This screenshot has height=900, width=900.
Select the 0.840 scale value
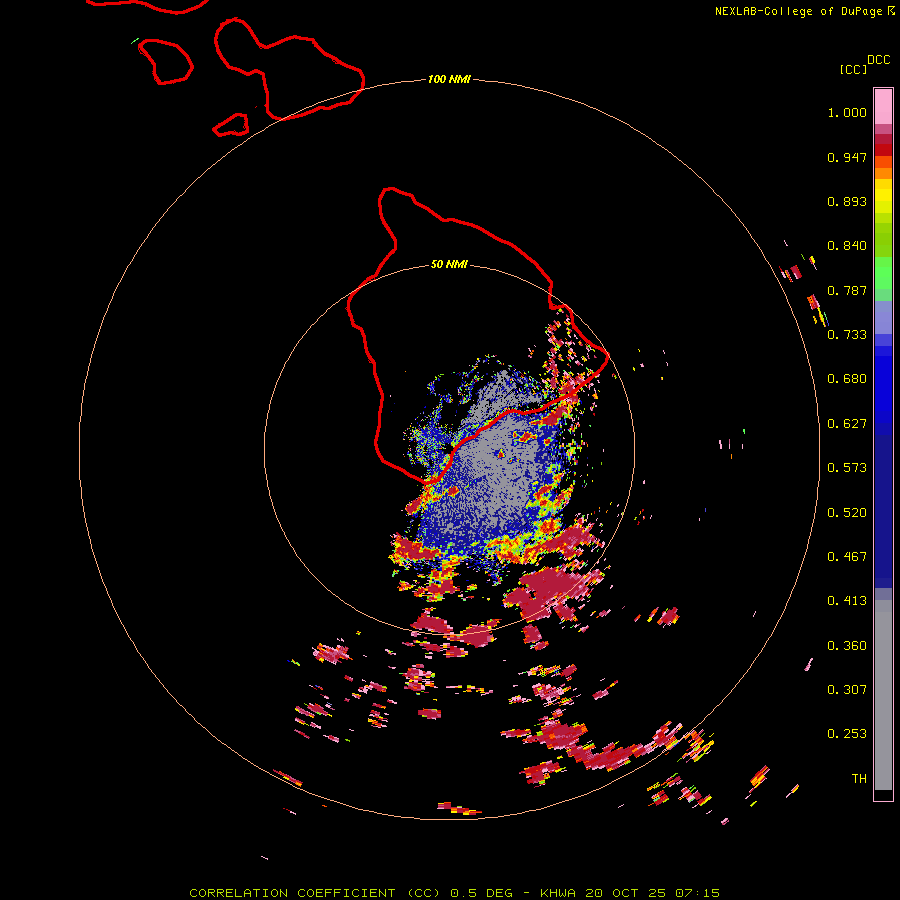point(847,246)
